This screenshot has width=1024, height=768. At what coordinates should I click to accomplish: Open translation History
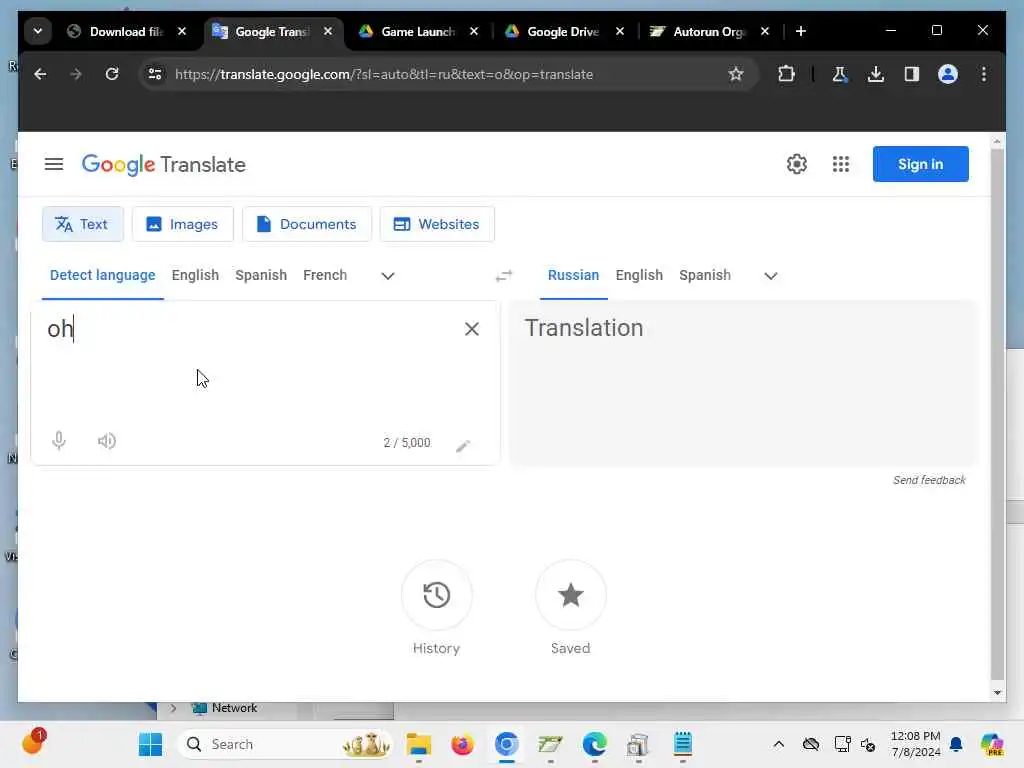pos(436,595)
